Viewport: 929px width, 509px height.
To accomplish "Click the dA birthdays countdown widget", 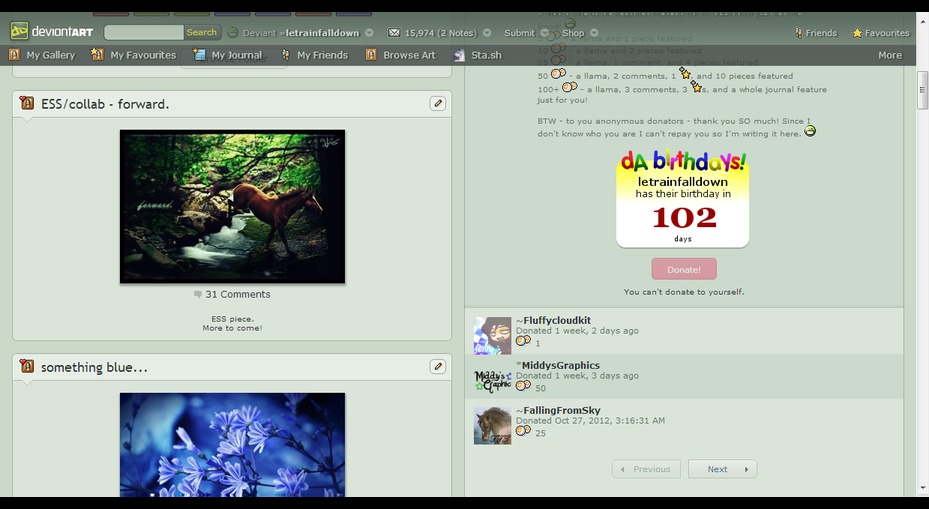I will coord(683,199).
